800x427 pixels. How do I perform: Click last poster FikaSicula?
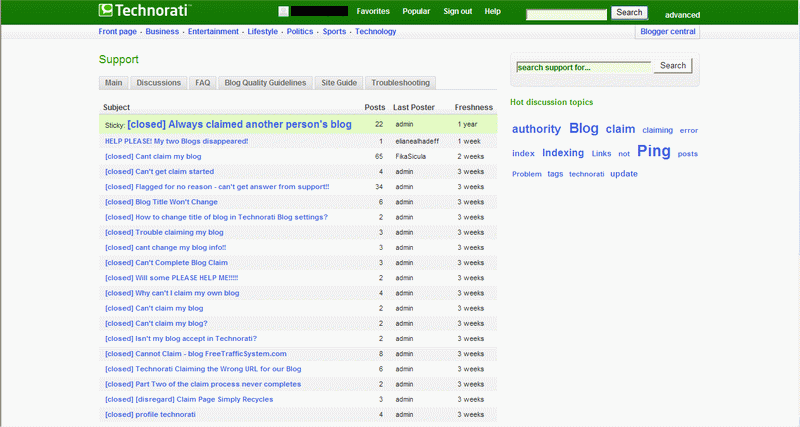[410, 157]
